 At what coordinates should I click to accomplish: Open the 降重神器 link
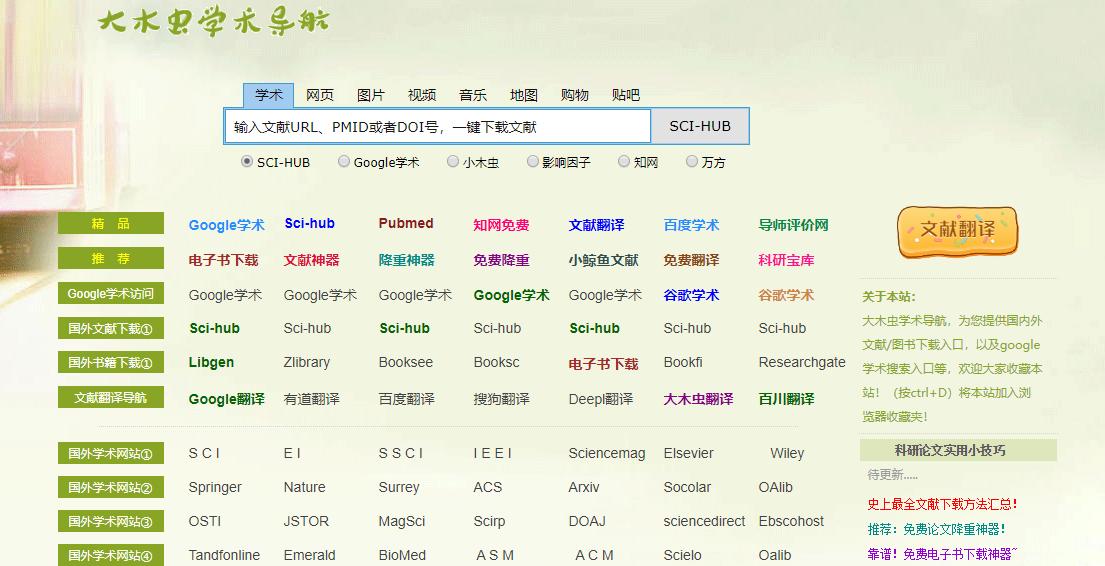click(407, 259)
